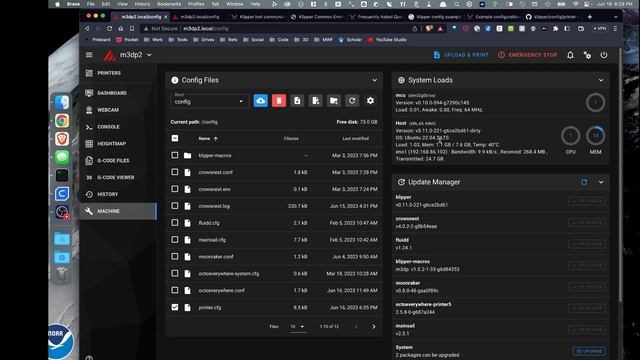Create a new folder icon
The image size is (640, 360).
[x=333, y=101]
